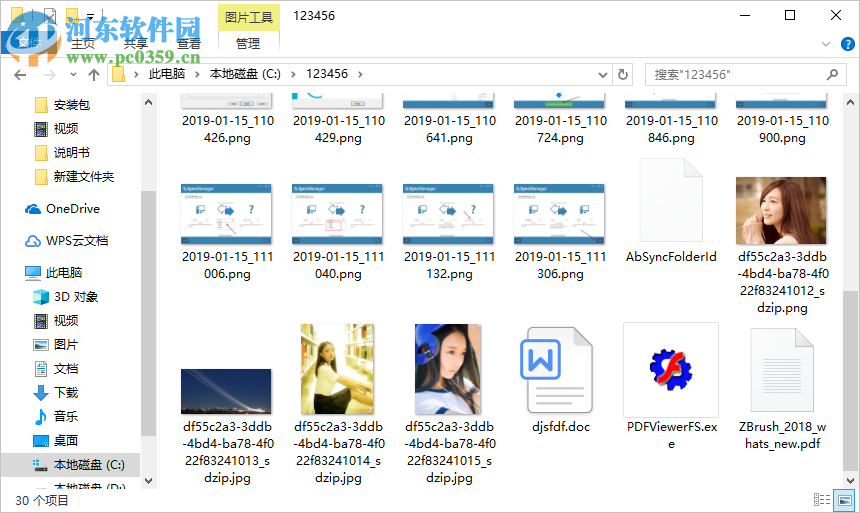The height and width of the screenshot is (513, 860).
Task: Open 音乐 in navigation pane
Action: point(66,416)
